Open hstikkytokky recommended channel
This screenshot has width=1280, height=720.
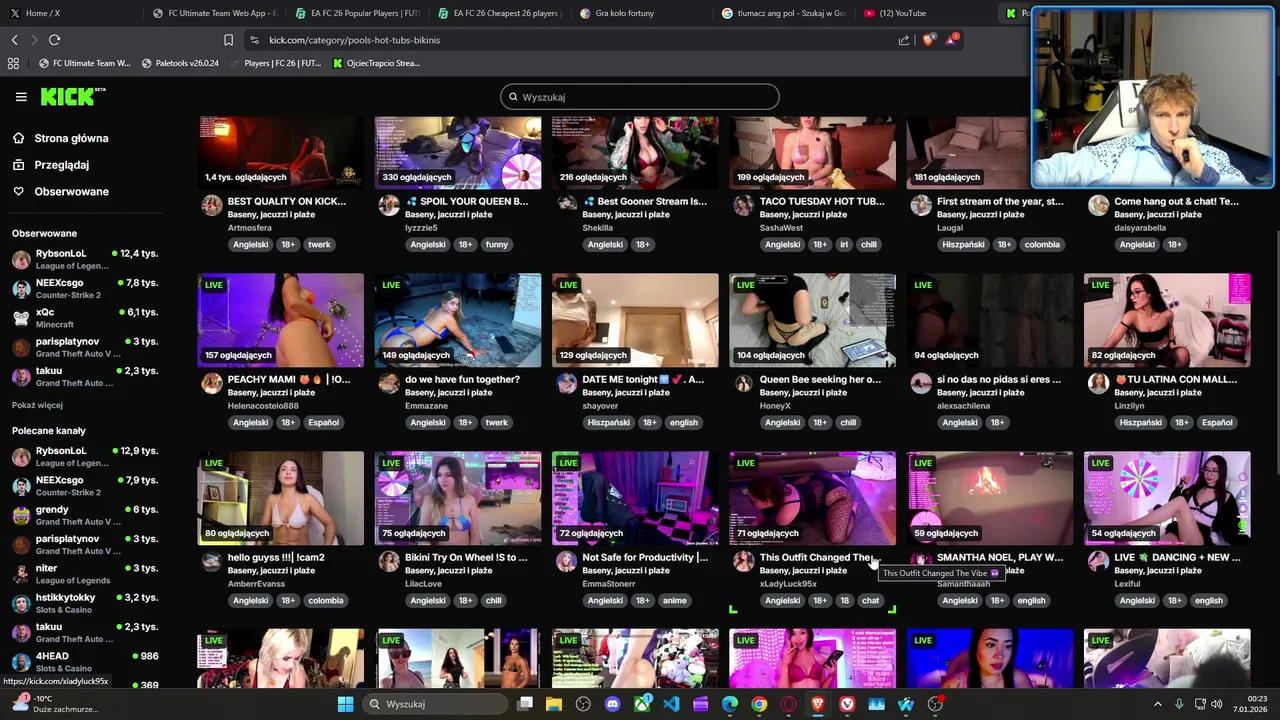point(85,603)
